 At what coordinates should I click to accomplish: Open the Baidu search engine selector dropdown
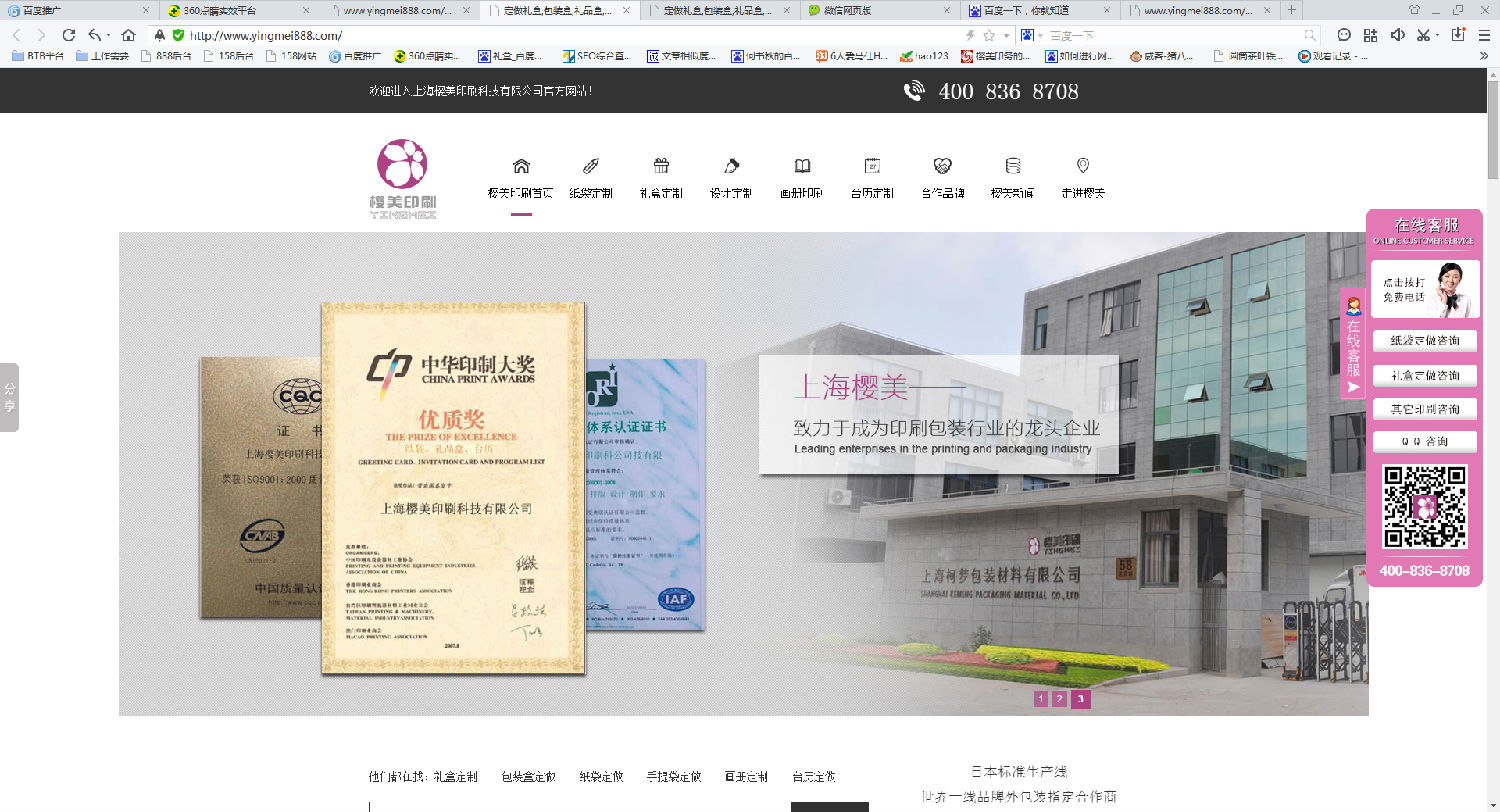pyautogui.click(x=1032, y=35)
